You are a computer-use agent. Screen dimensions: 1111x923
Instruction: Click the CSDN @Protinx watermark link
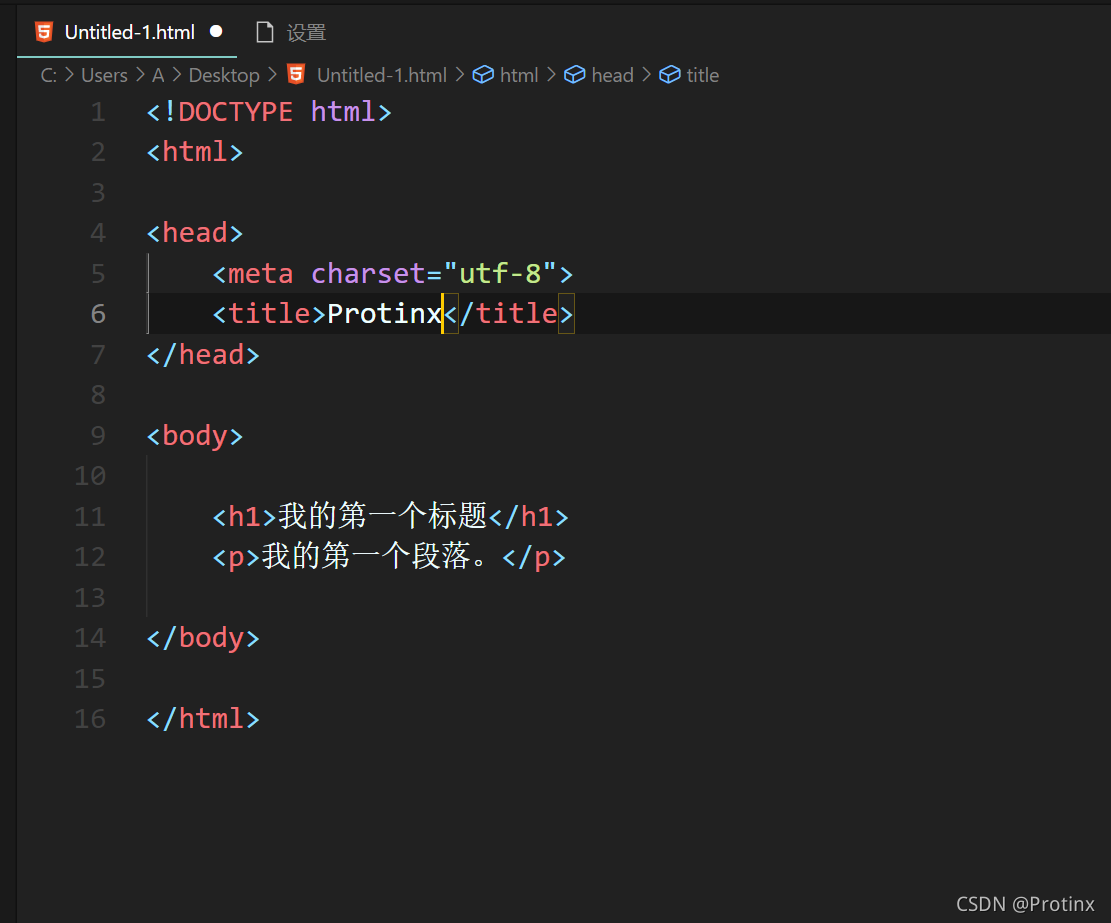(1025, 903)
